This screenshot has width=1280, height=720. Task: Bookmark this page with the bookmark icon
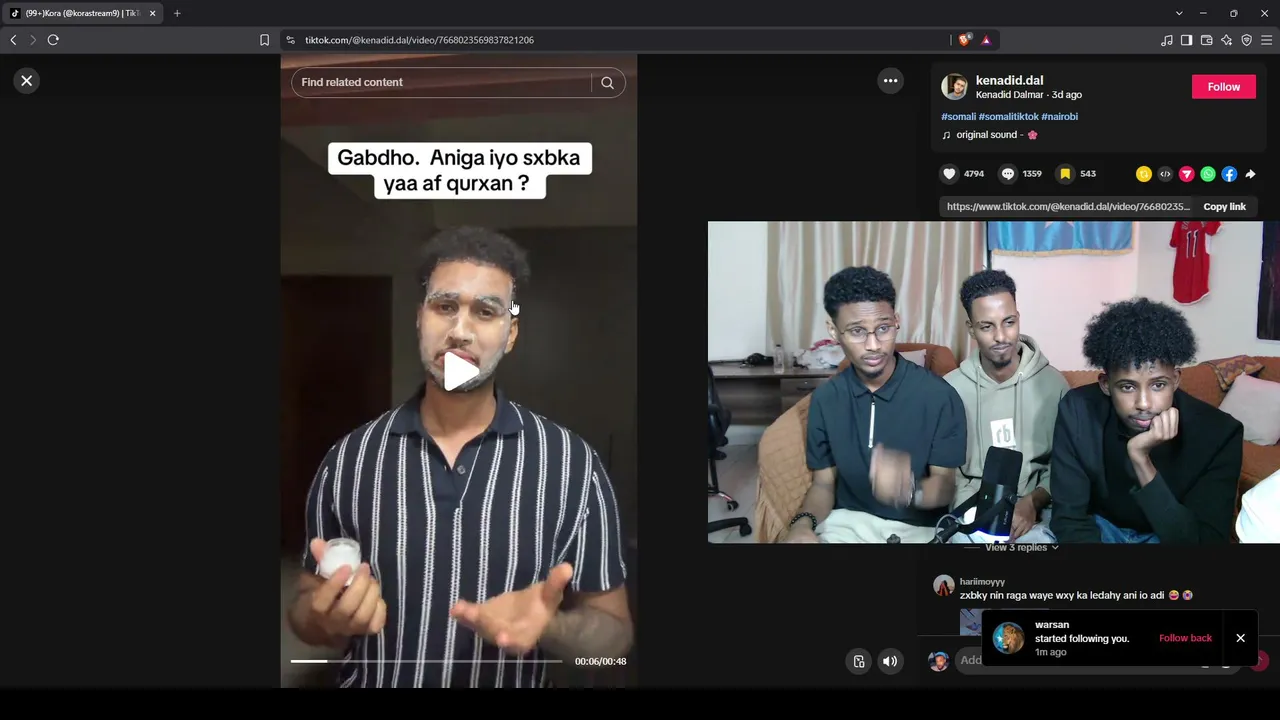point(264,40)
